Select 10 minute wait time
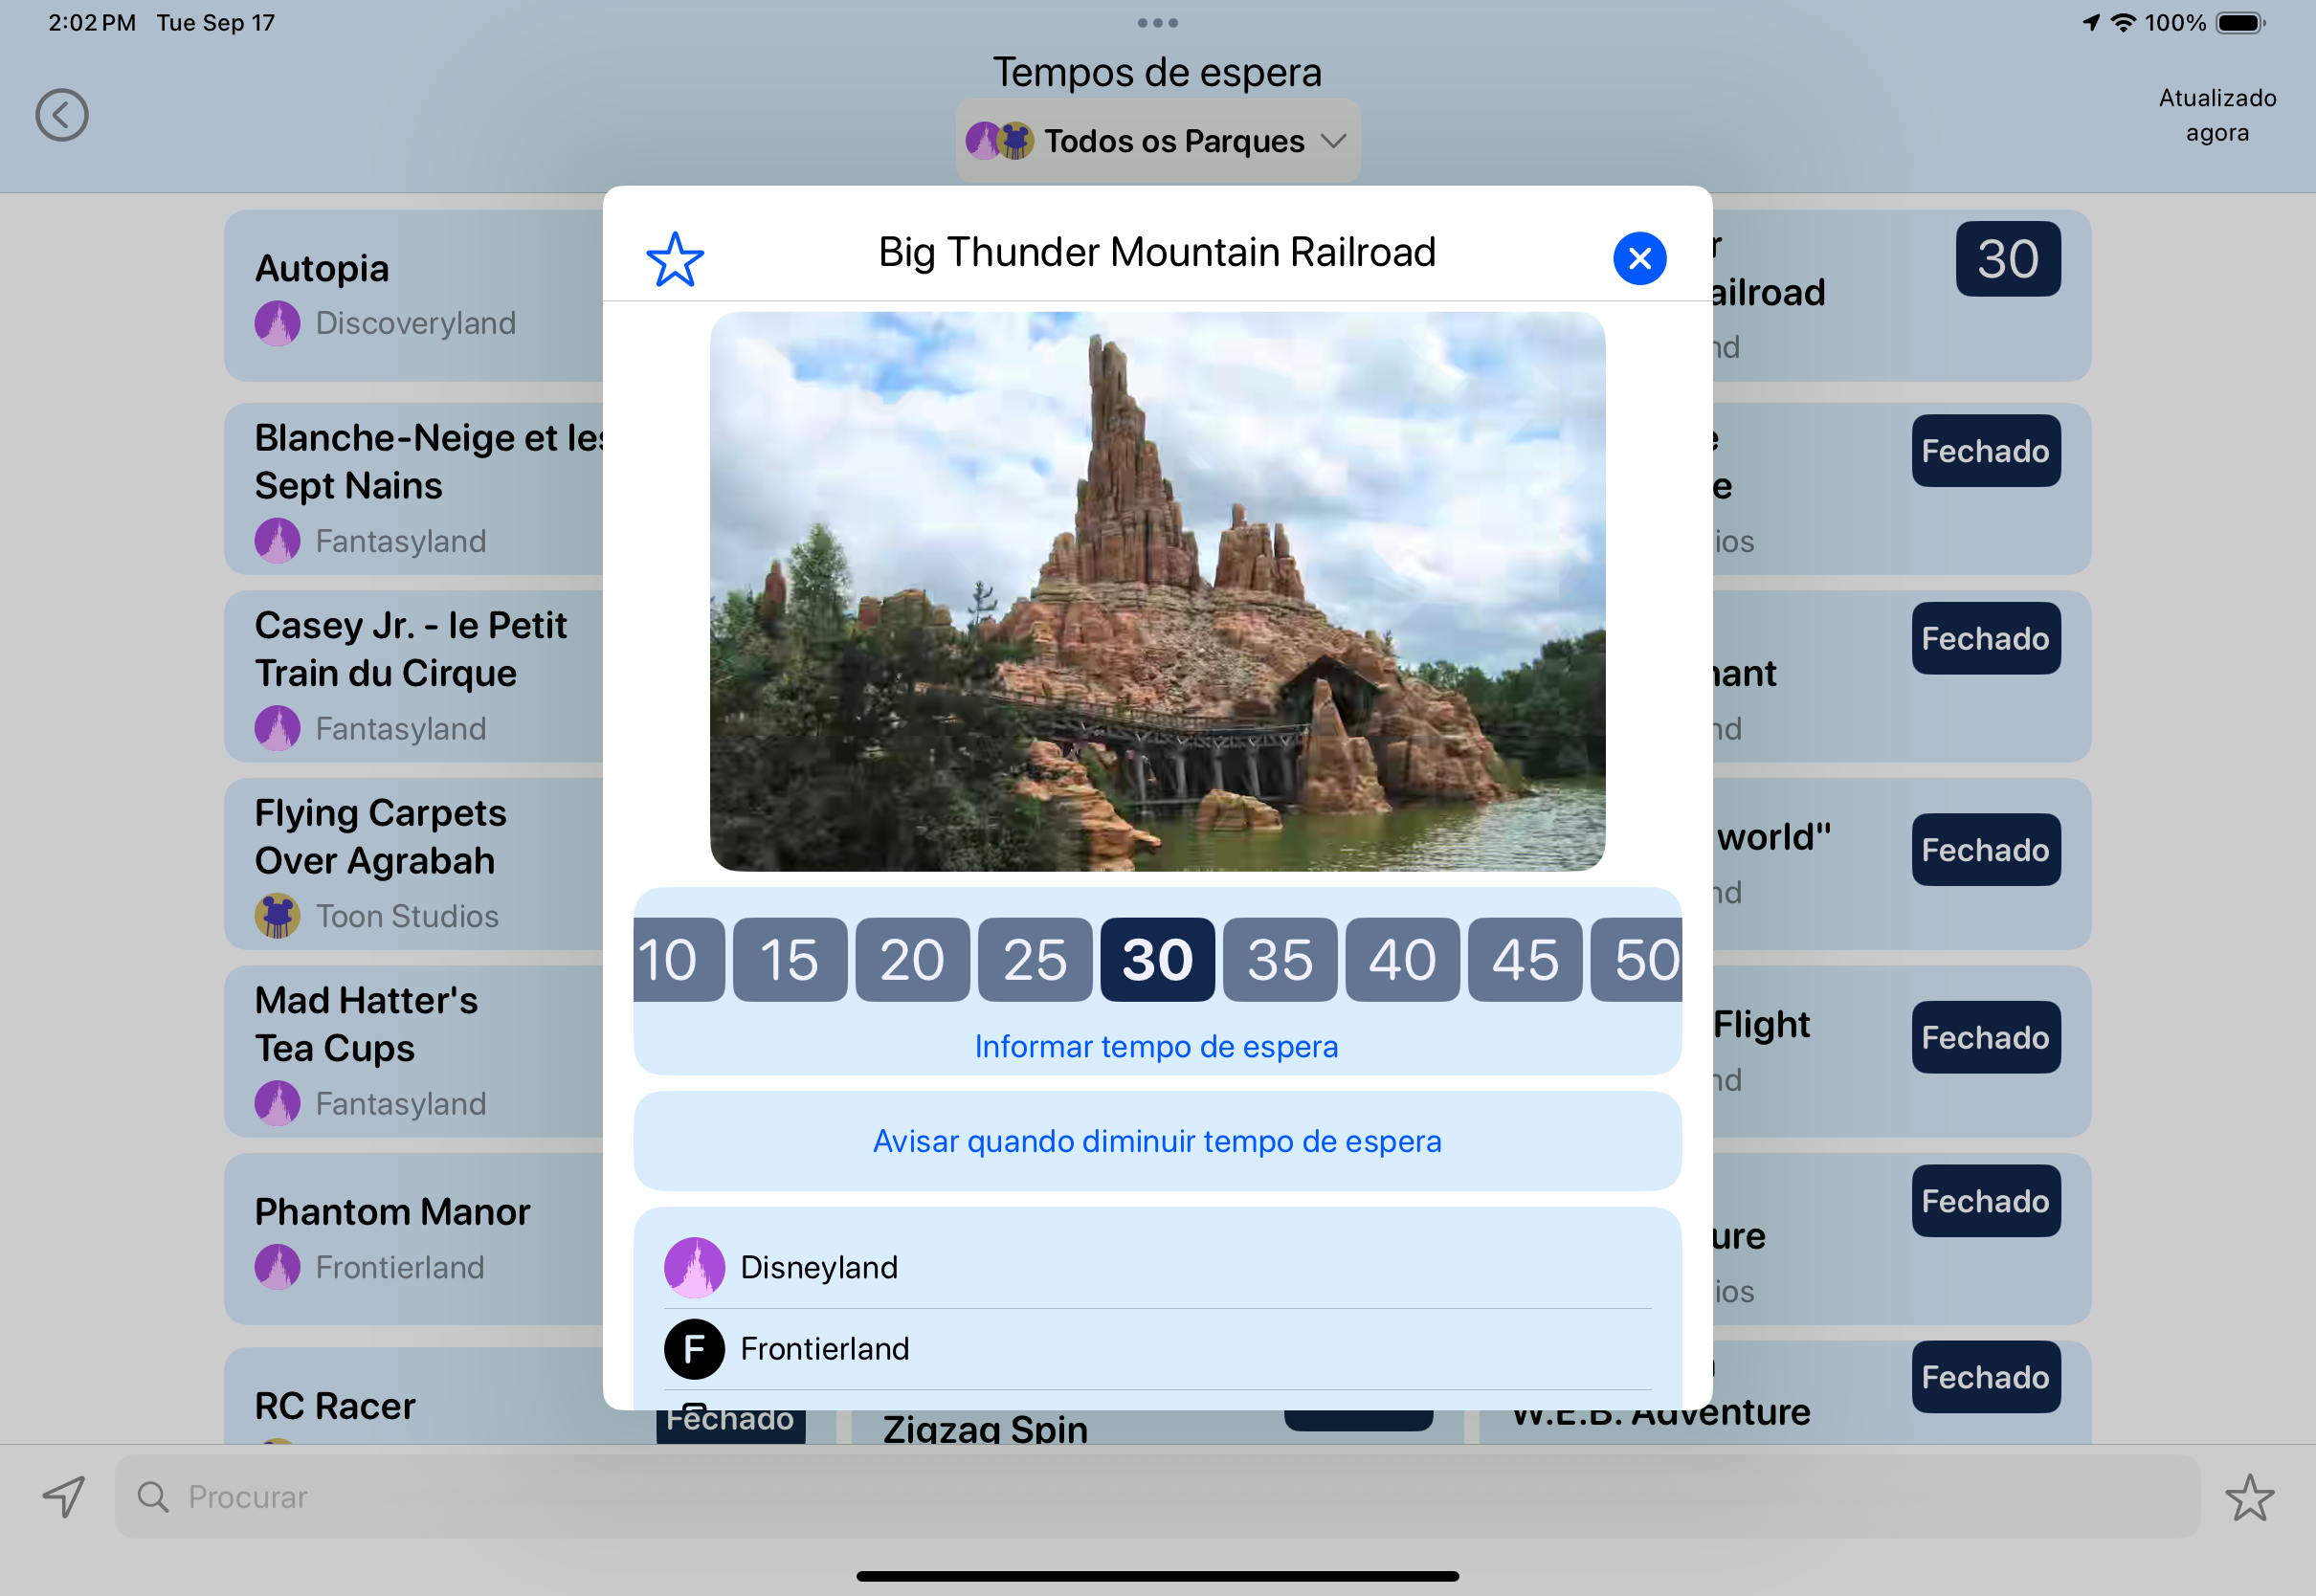Viewport: 2316px width, 1596px height. [x=678, y=959]
